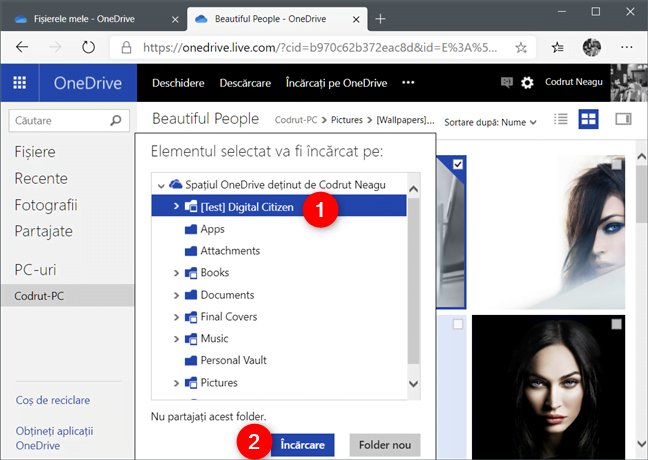This screenshot has width=648, height=460.
Task: Click the Codrut Neagu account picture
Action: pyautogui.click(x=629, y=83)
